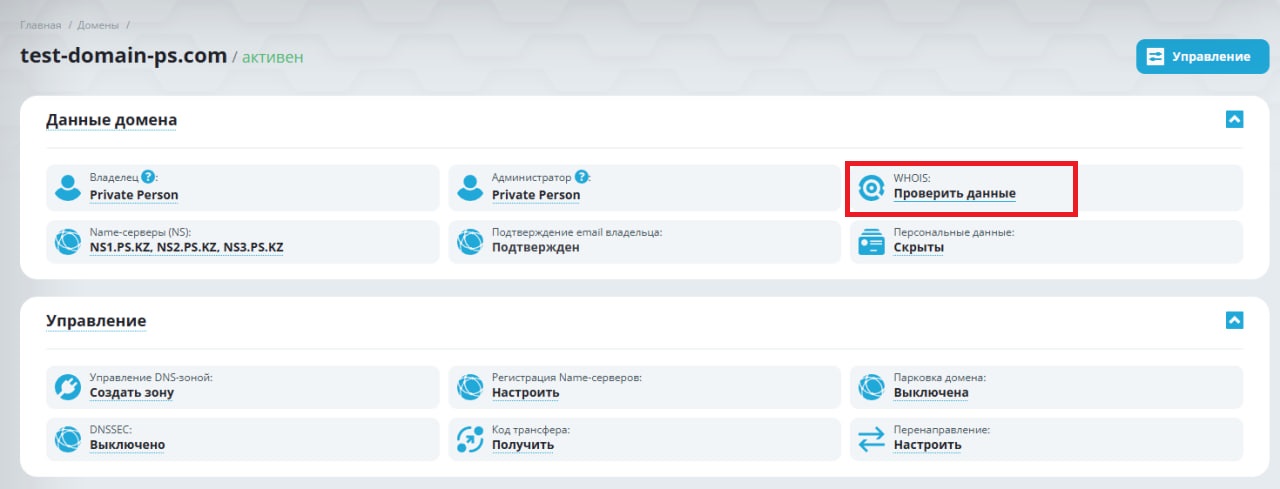The image size is (1280, 489).
Task: Click Настроить under Перенаправление
Action: 928,444
